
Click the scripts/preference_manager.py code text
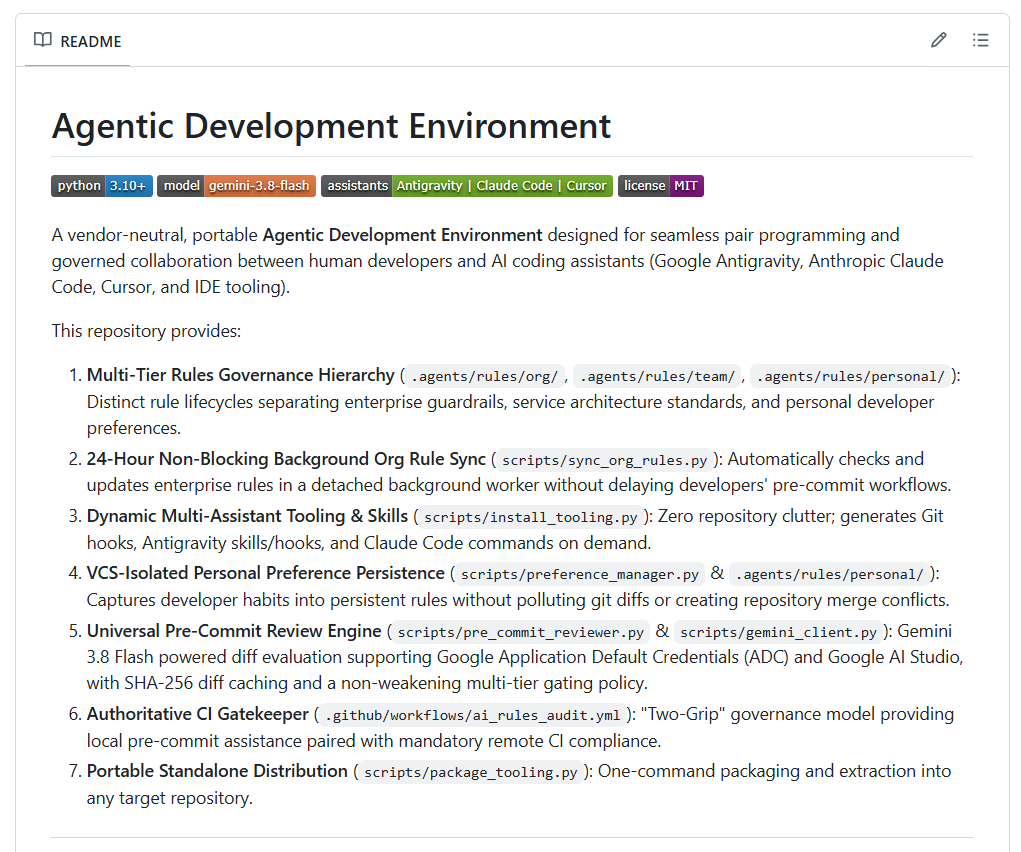(580, 575)
